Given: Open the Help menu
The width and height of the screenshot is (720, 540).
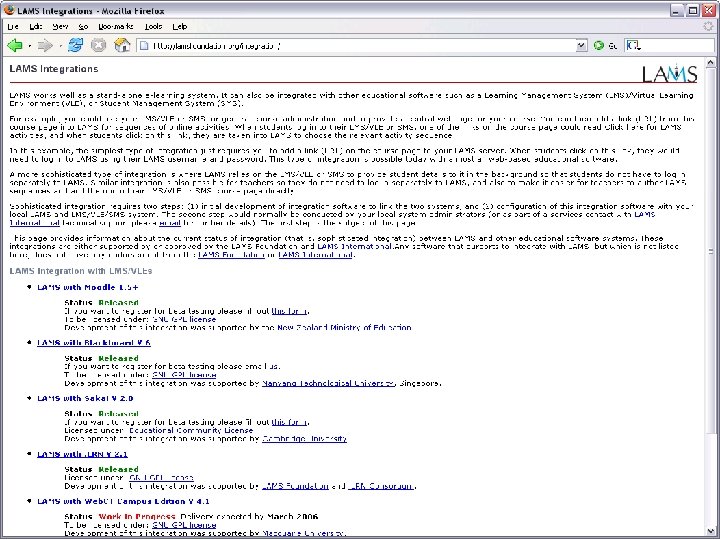Looking at the screenshot, I should [180, 27].
